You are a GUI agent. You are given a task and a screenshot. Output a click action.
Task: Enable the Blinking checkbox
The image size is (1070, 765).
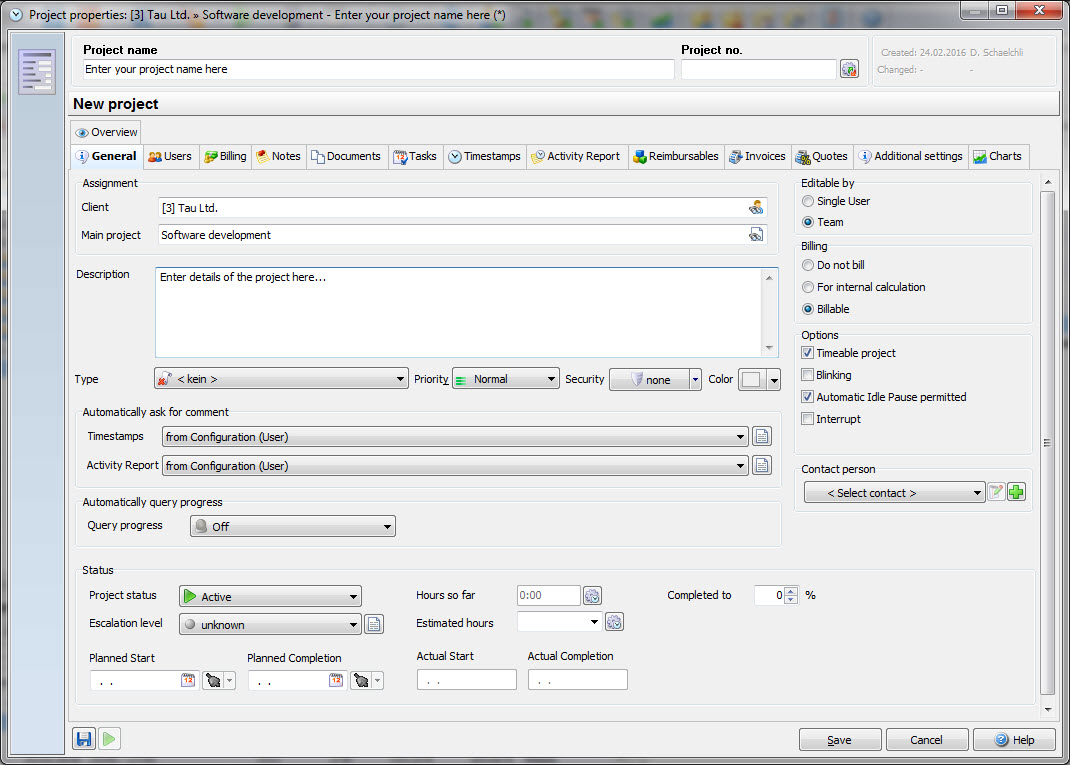click(x=808, y=375)
